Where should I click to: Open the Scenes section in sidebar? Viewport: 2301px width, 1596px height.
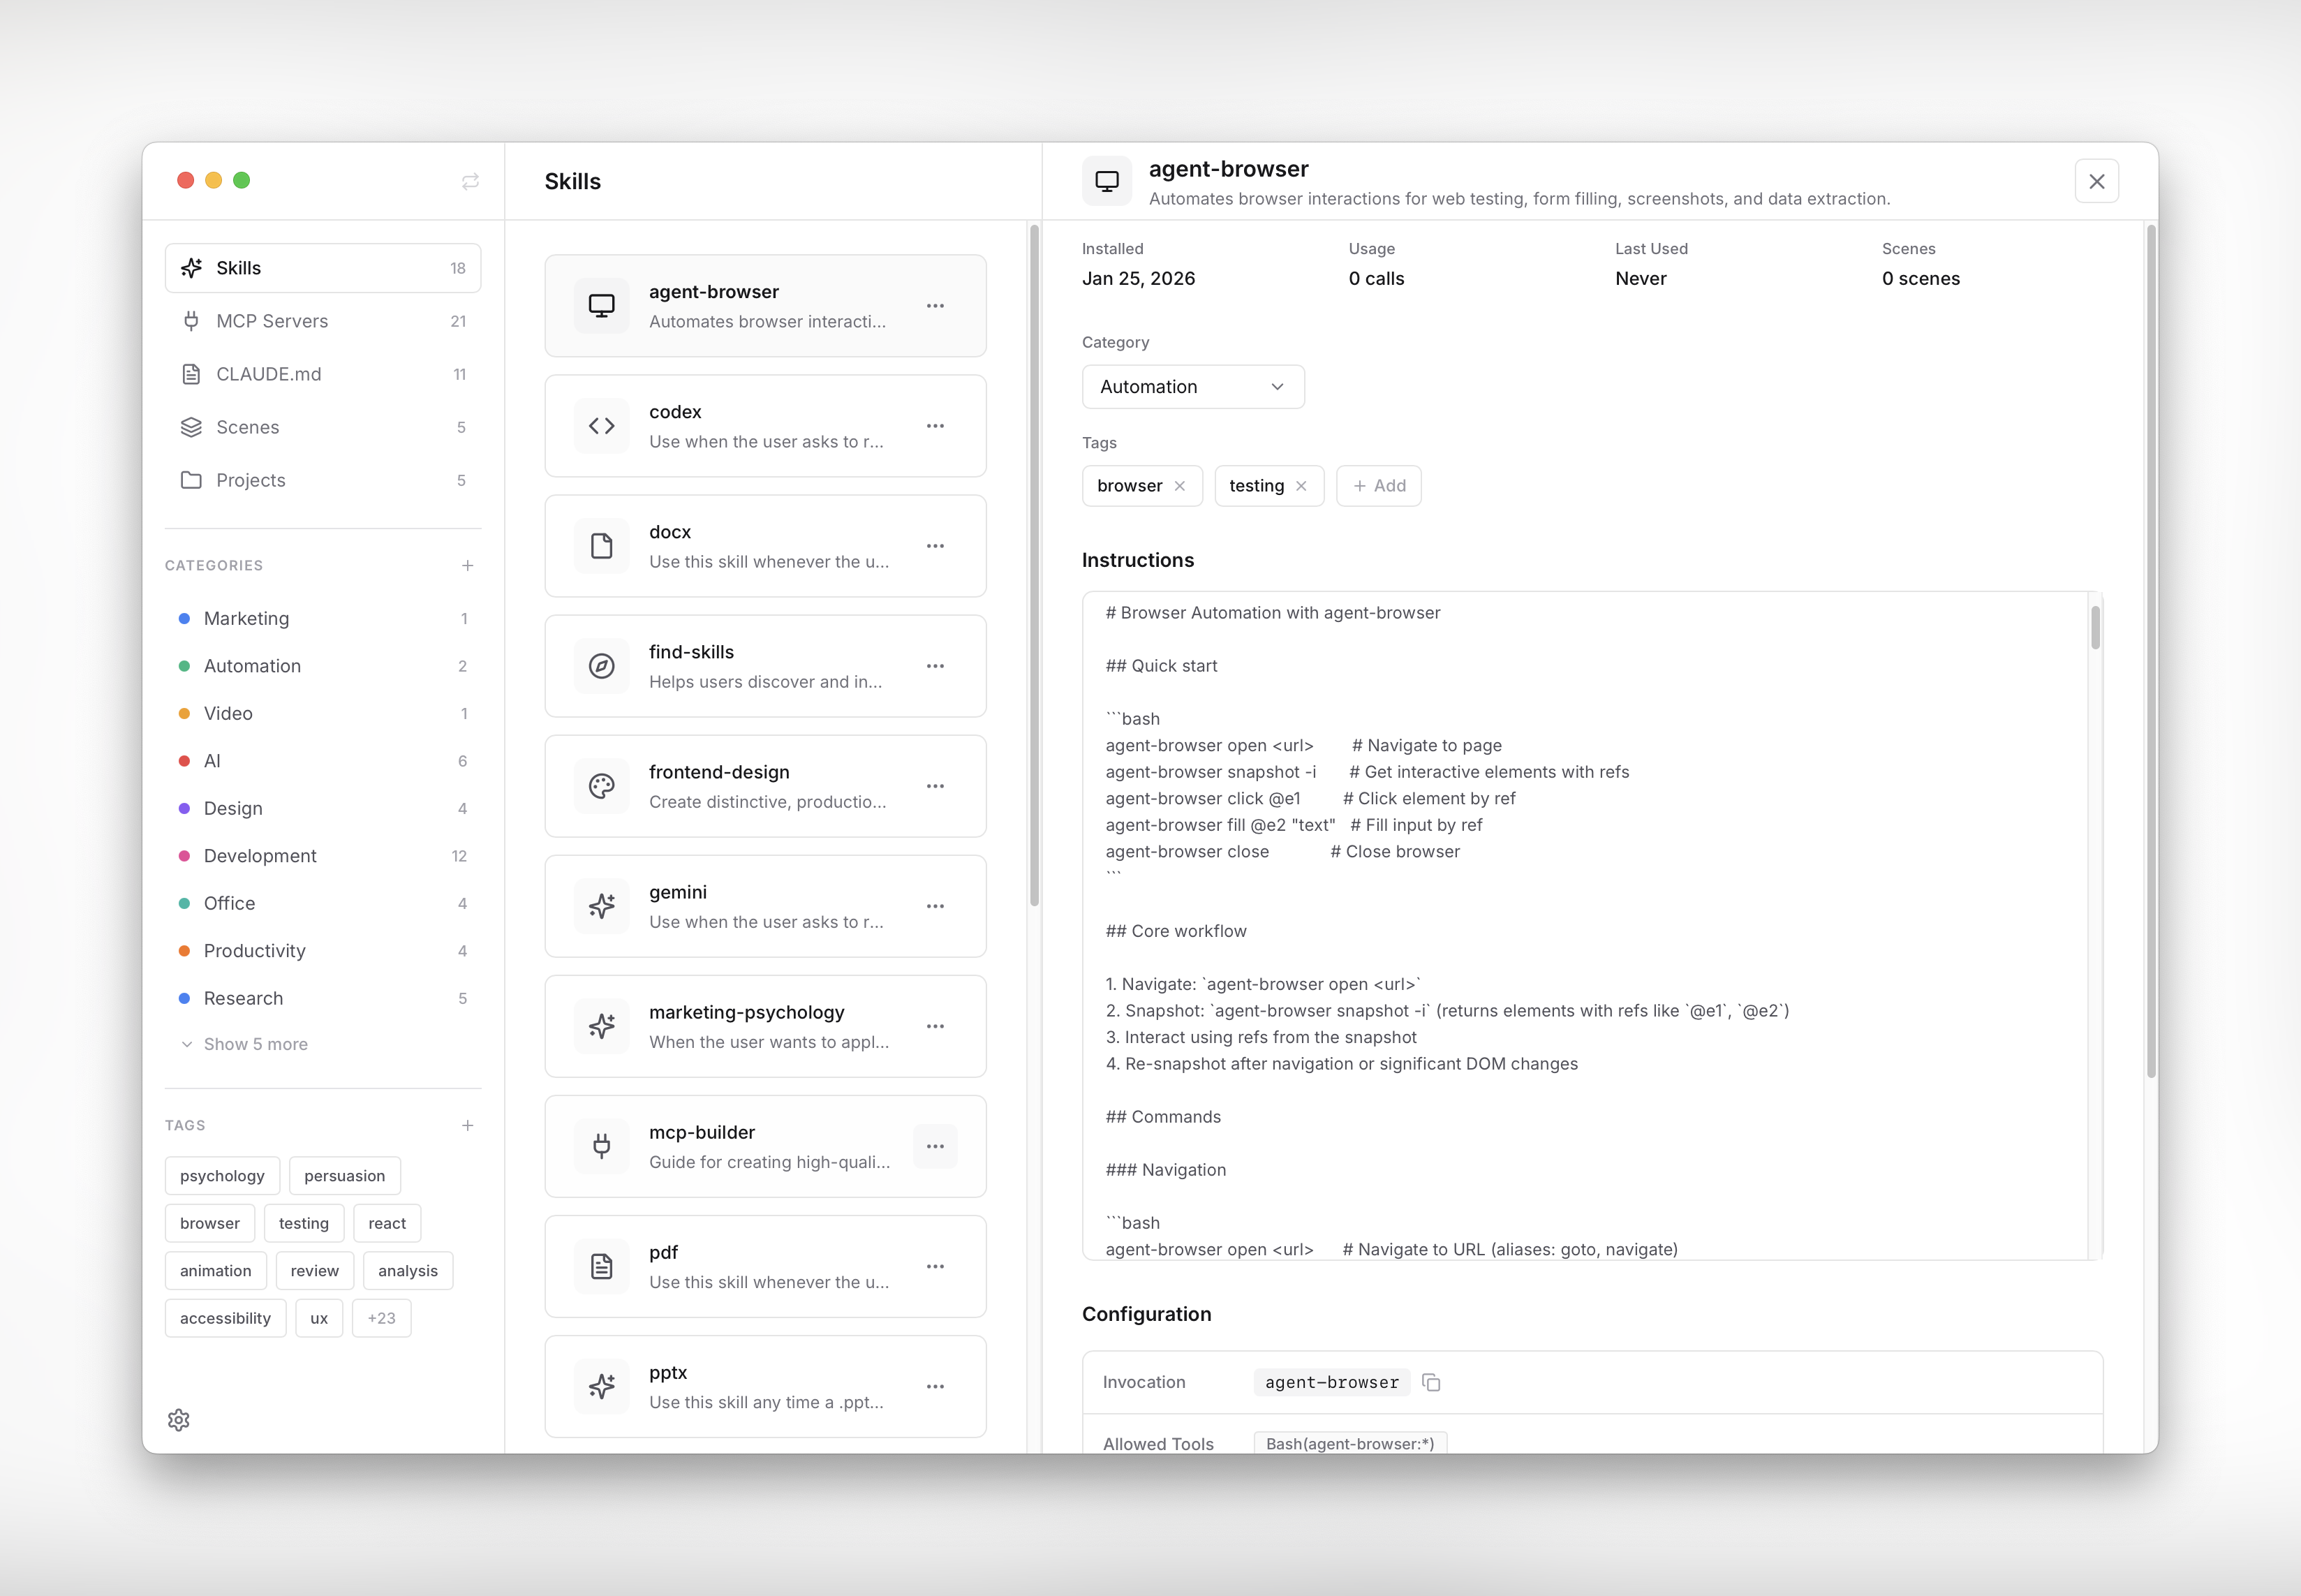[x=247, y=427]
